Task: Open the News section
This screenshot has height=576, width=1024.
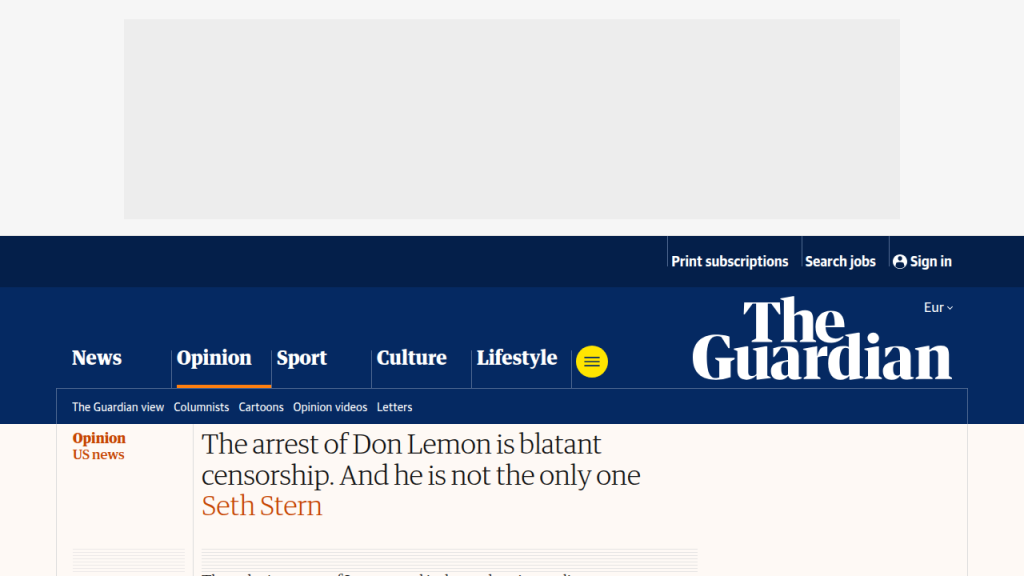Action: 97,358
